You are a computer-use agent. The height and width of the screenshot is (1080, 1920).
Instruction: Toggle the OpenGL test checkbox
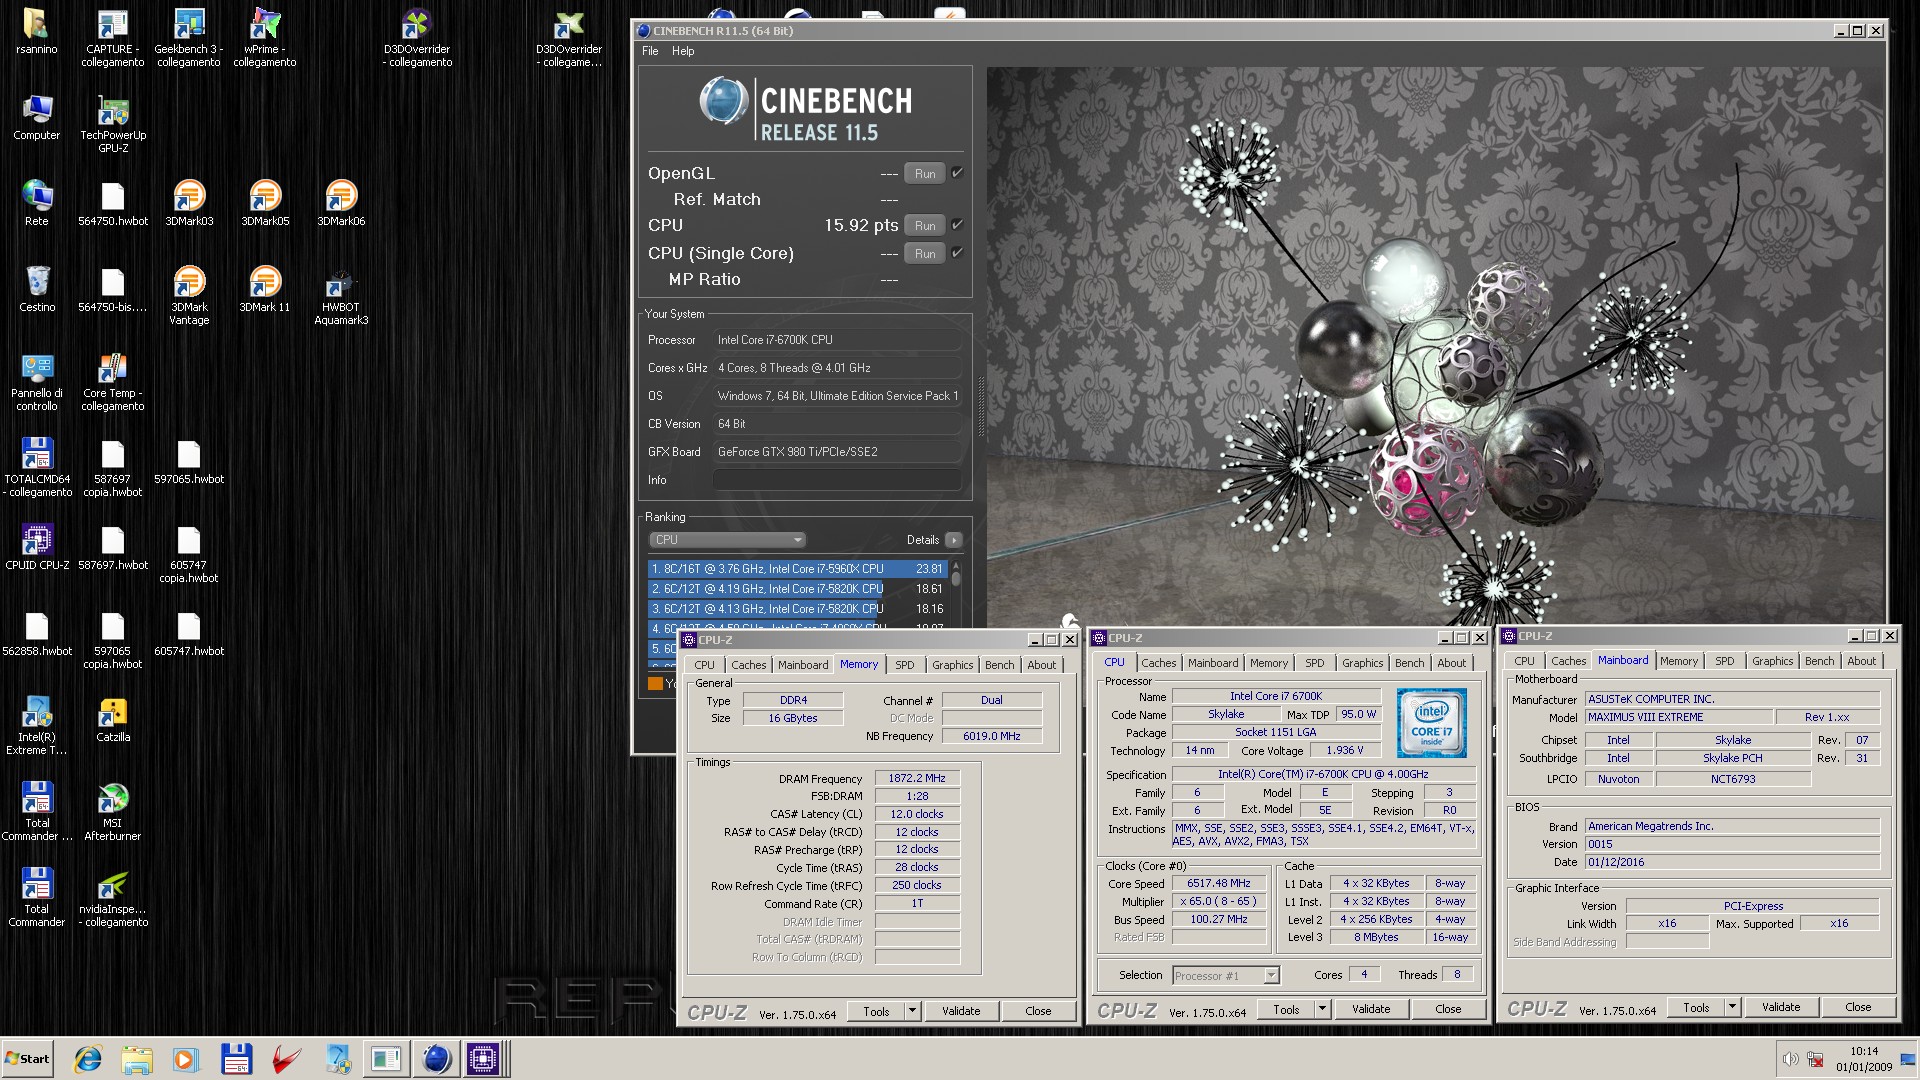point(957,173)
